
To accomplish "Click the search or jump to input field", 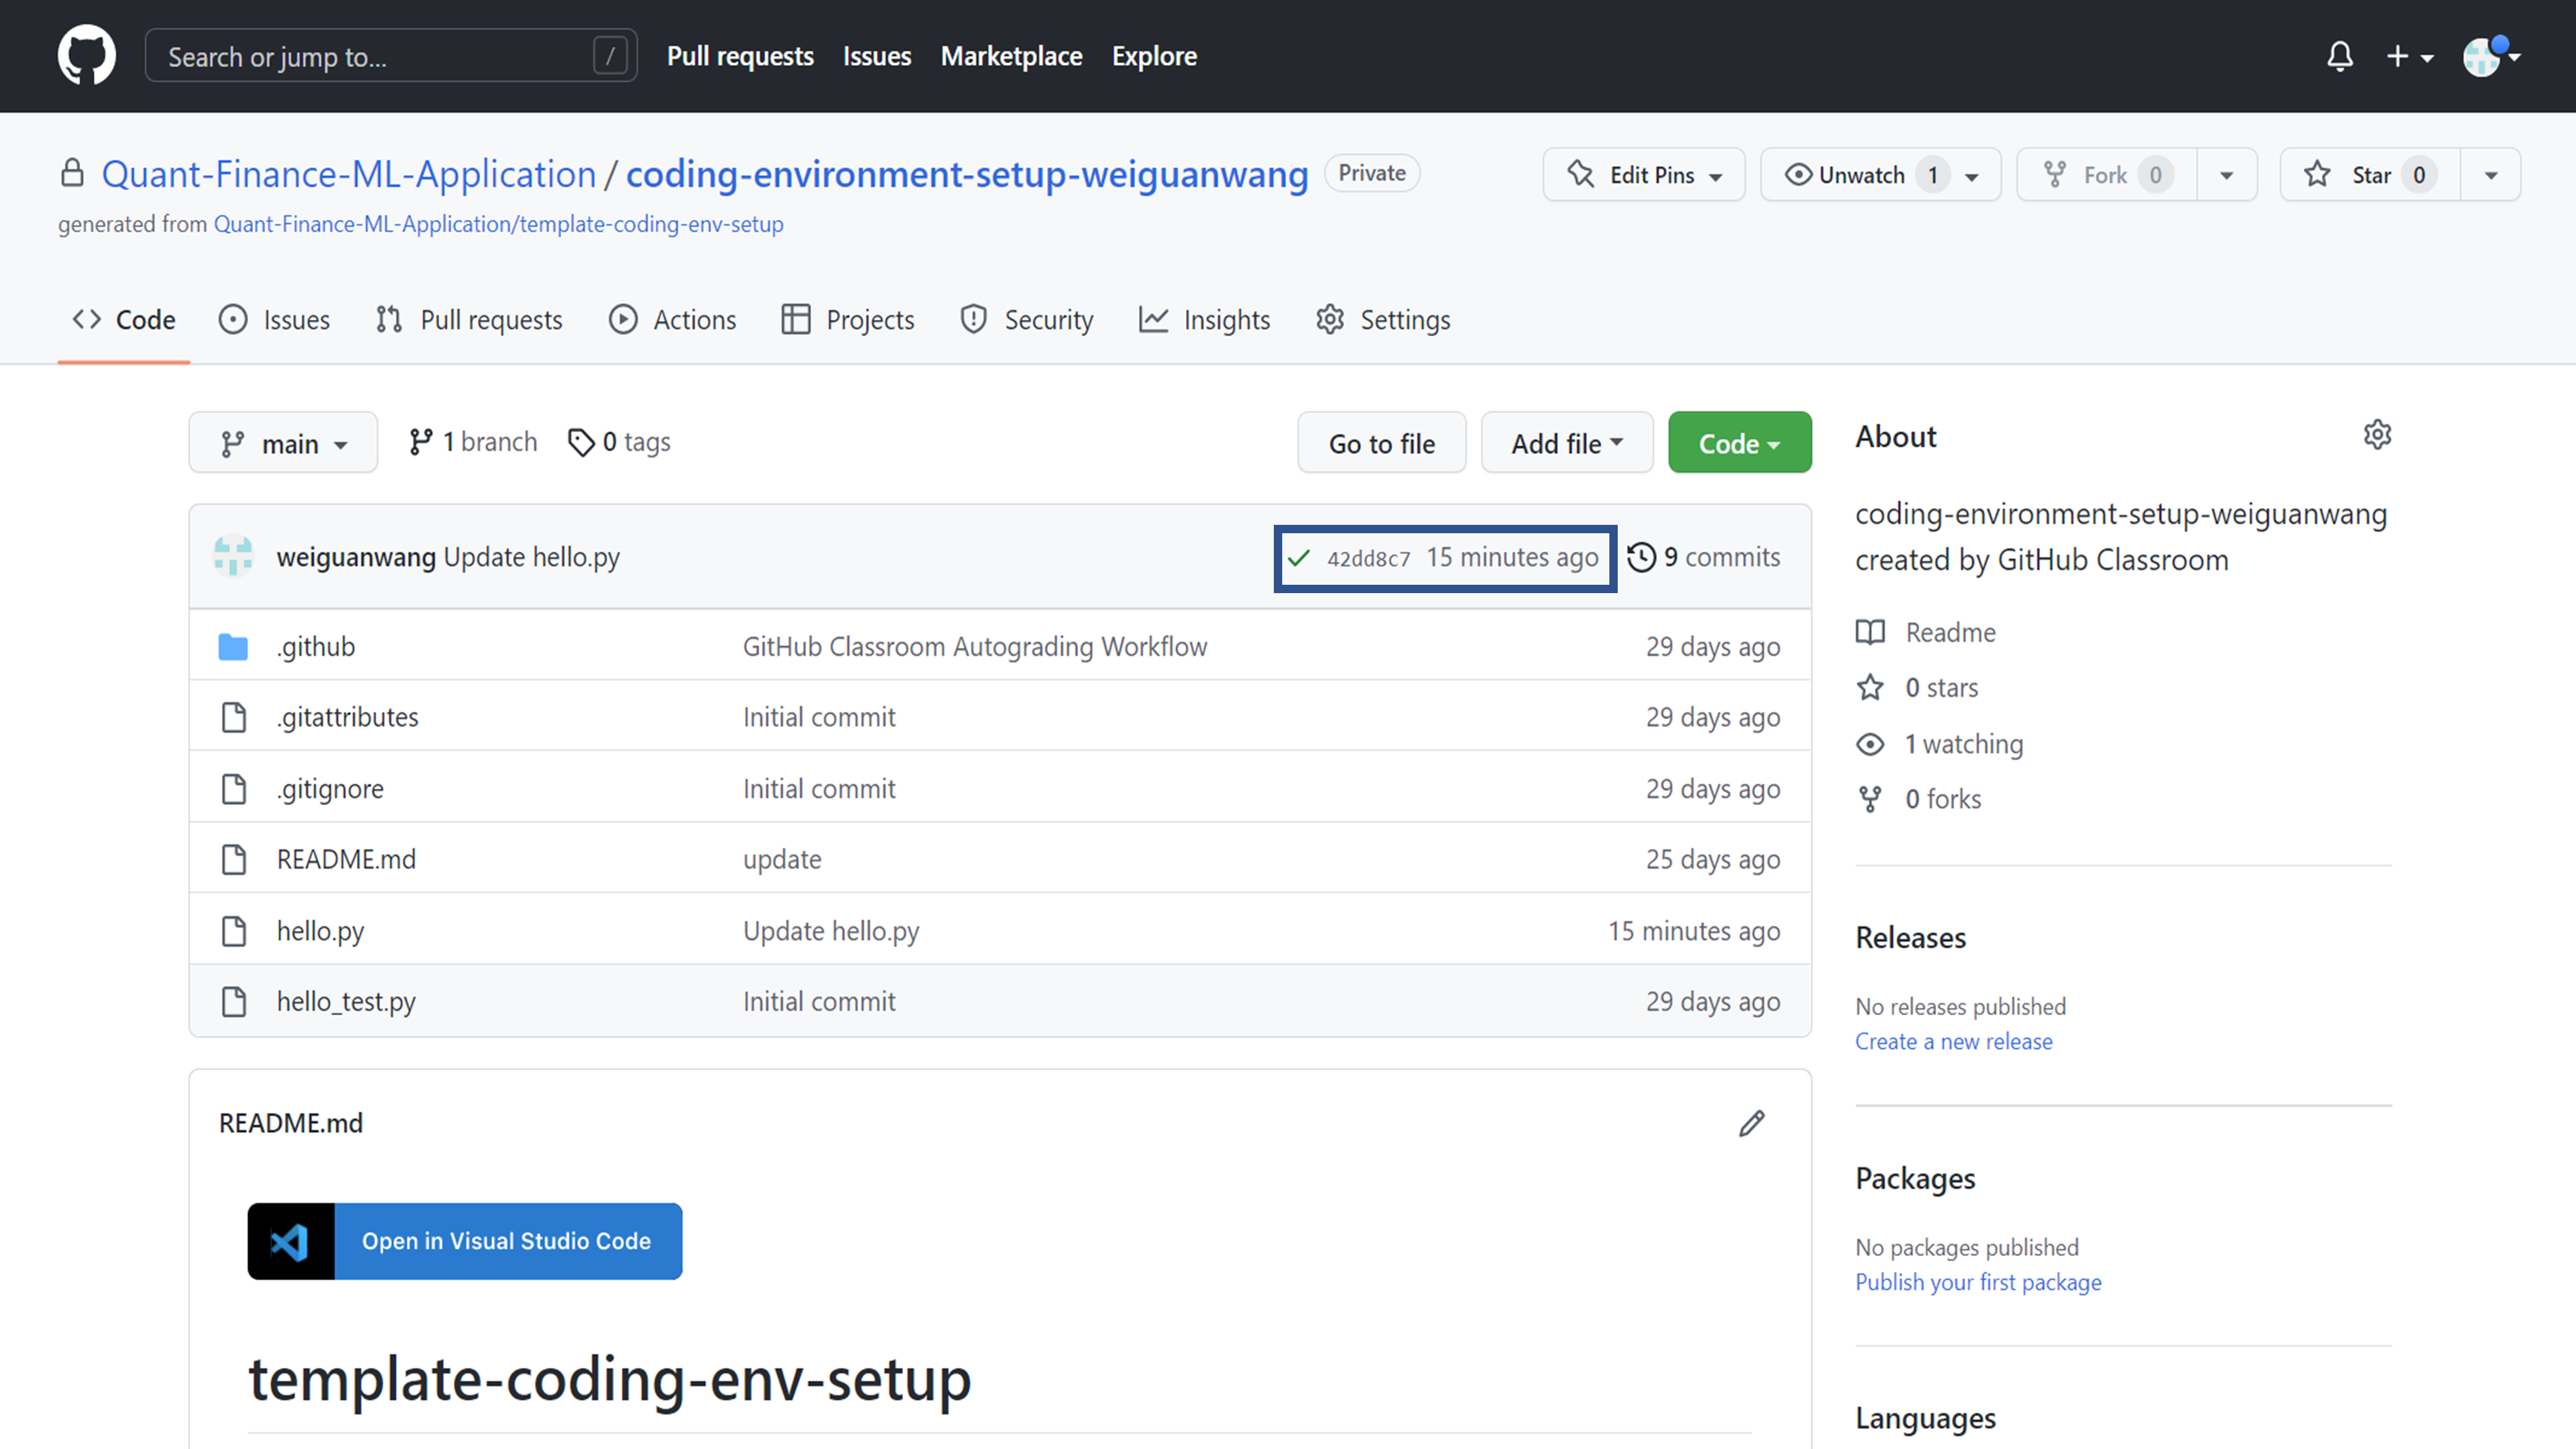I will click(x=389, y=55).
